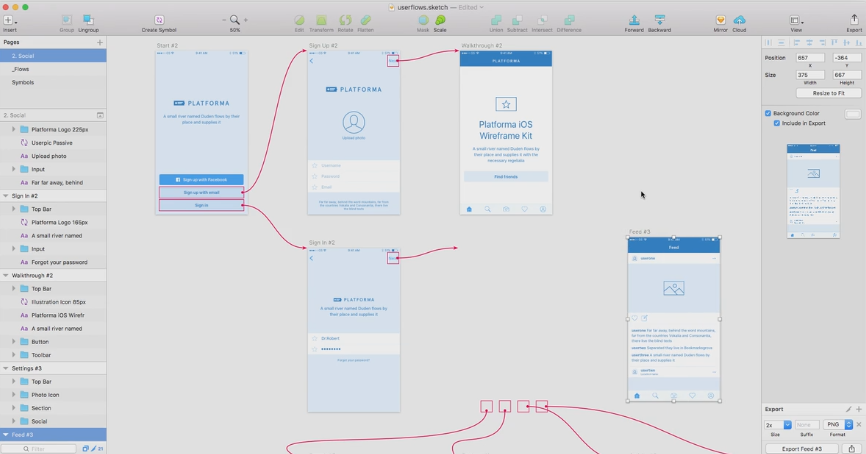This screenshot has height=454, width=866.
Task: Toggle the Include in Export checkbox
Action: pos(777,123)
